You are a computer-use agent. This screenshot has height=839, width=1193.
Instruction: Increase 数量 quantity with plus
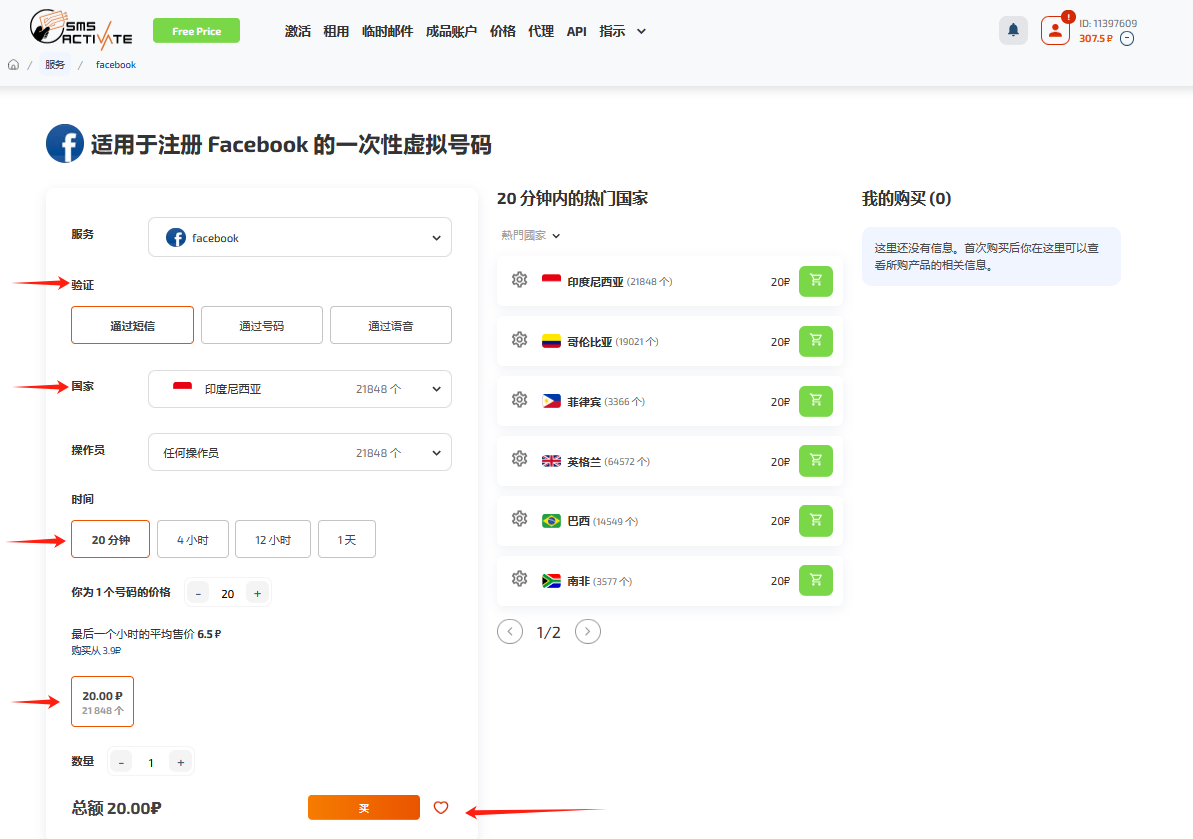[x=180, y=762]
